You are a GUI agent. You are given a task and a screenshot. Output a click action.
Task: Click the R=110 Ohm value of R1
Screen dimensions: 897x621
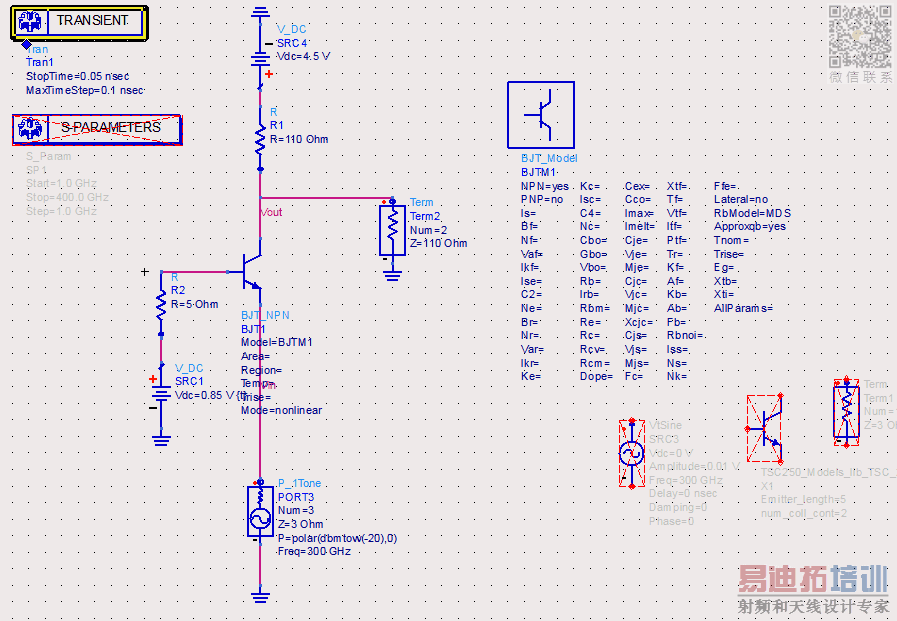click(x=299, y=139)
